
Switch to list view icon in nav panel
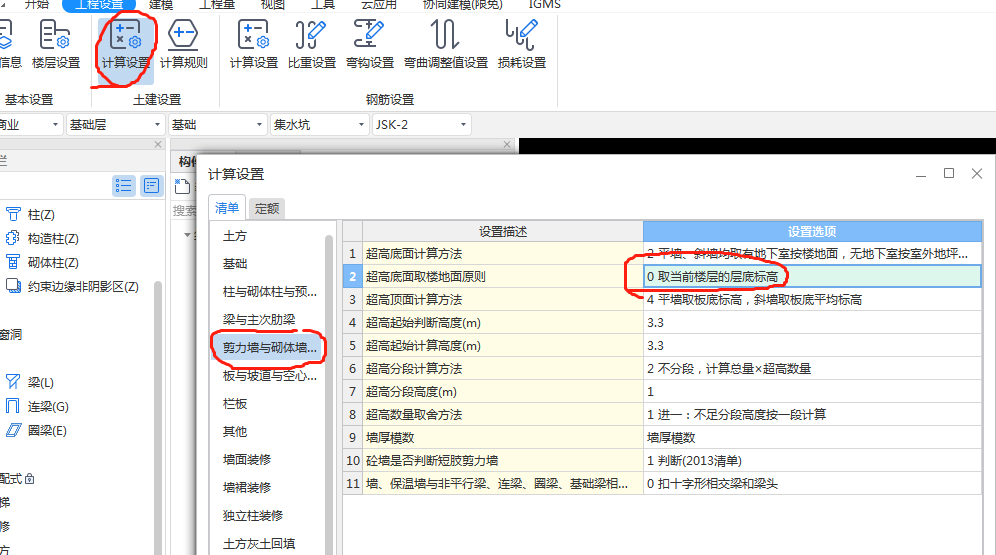(124, 186)
